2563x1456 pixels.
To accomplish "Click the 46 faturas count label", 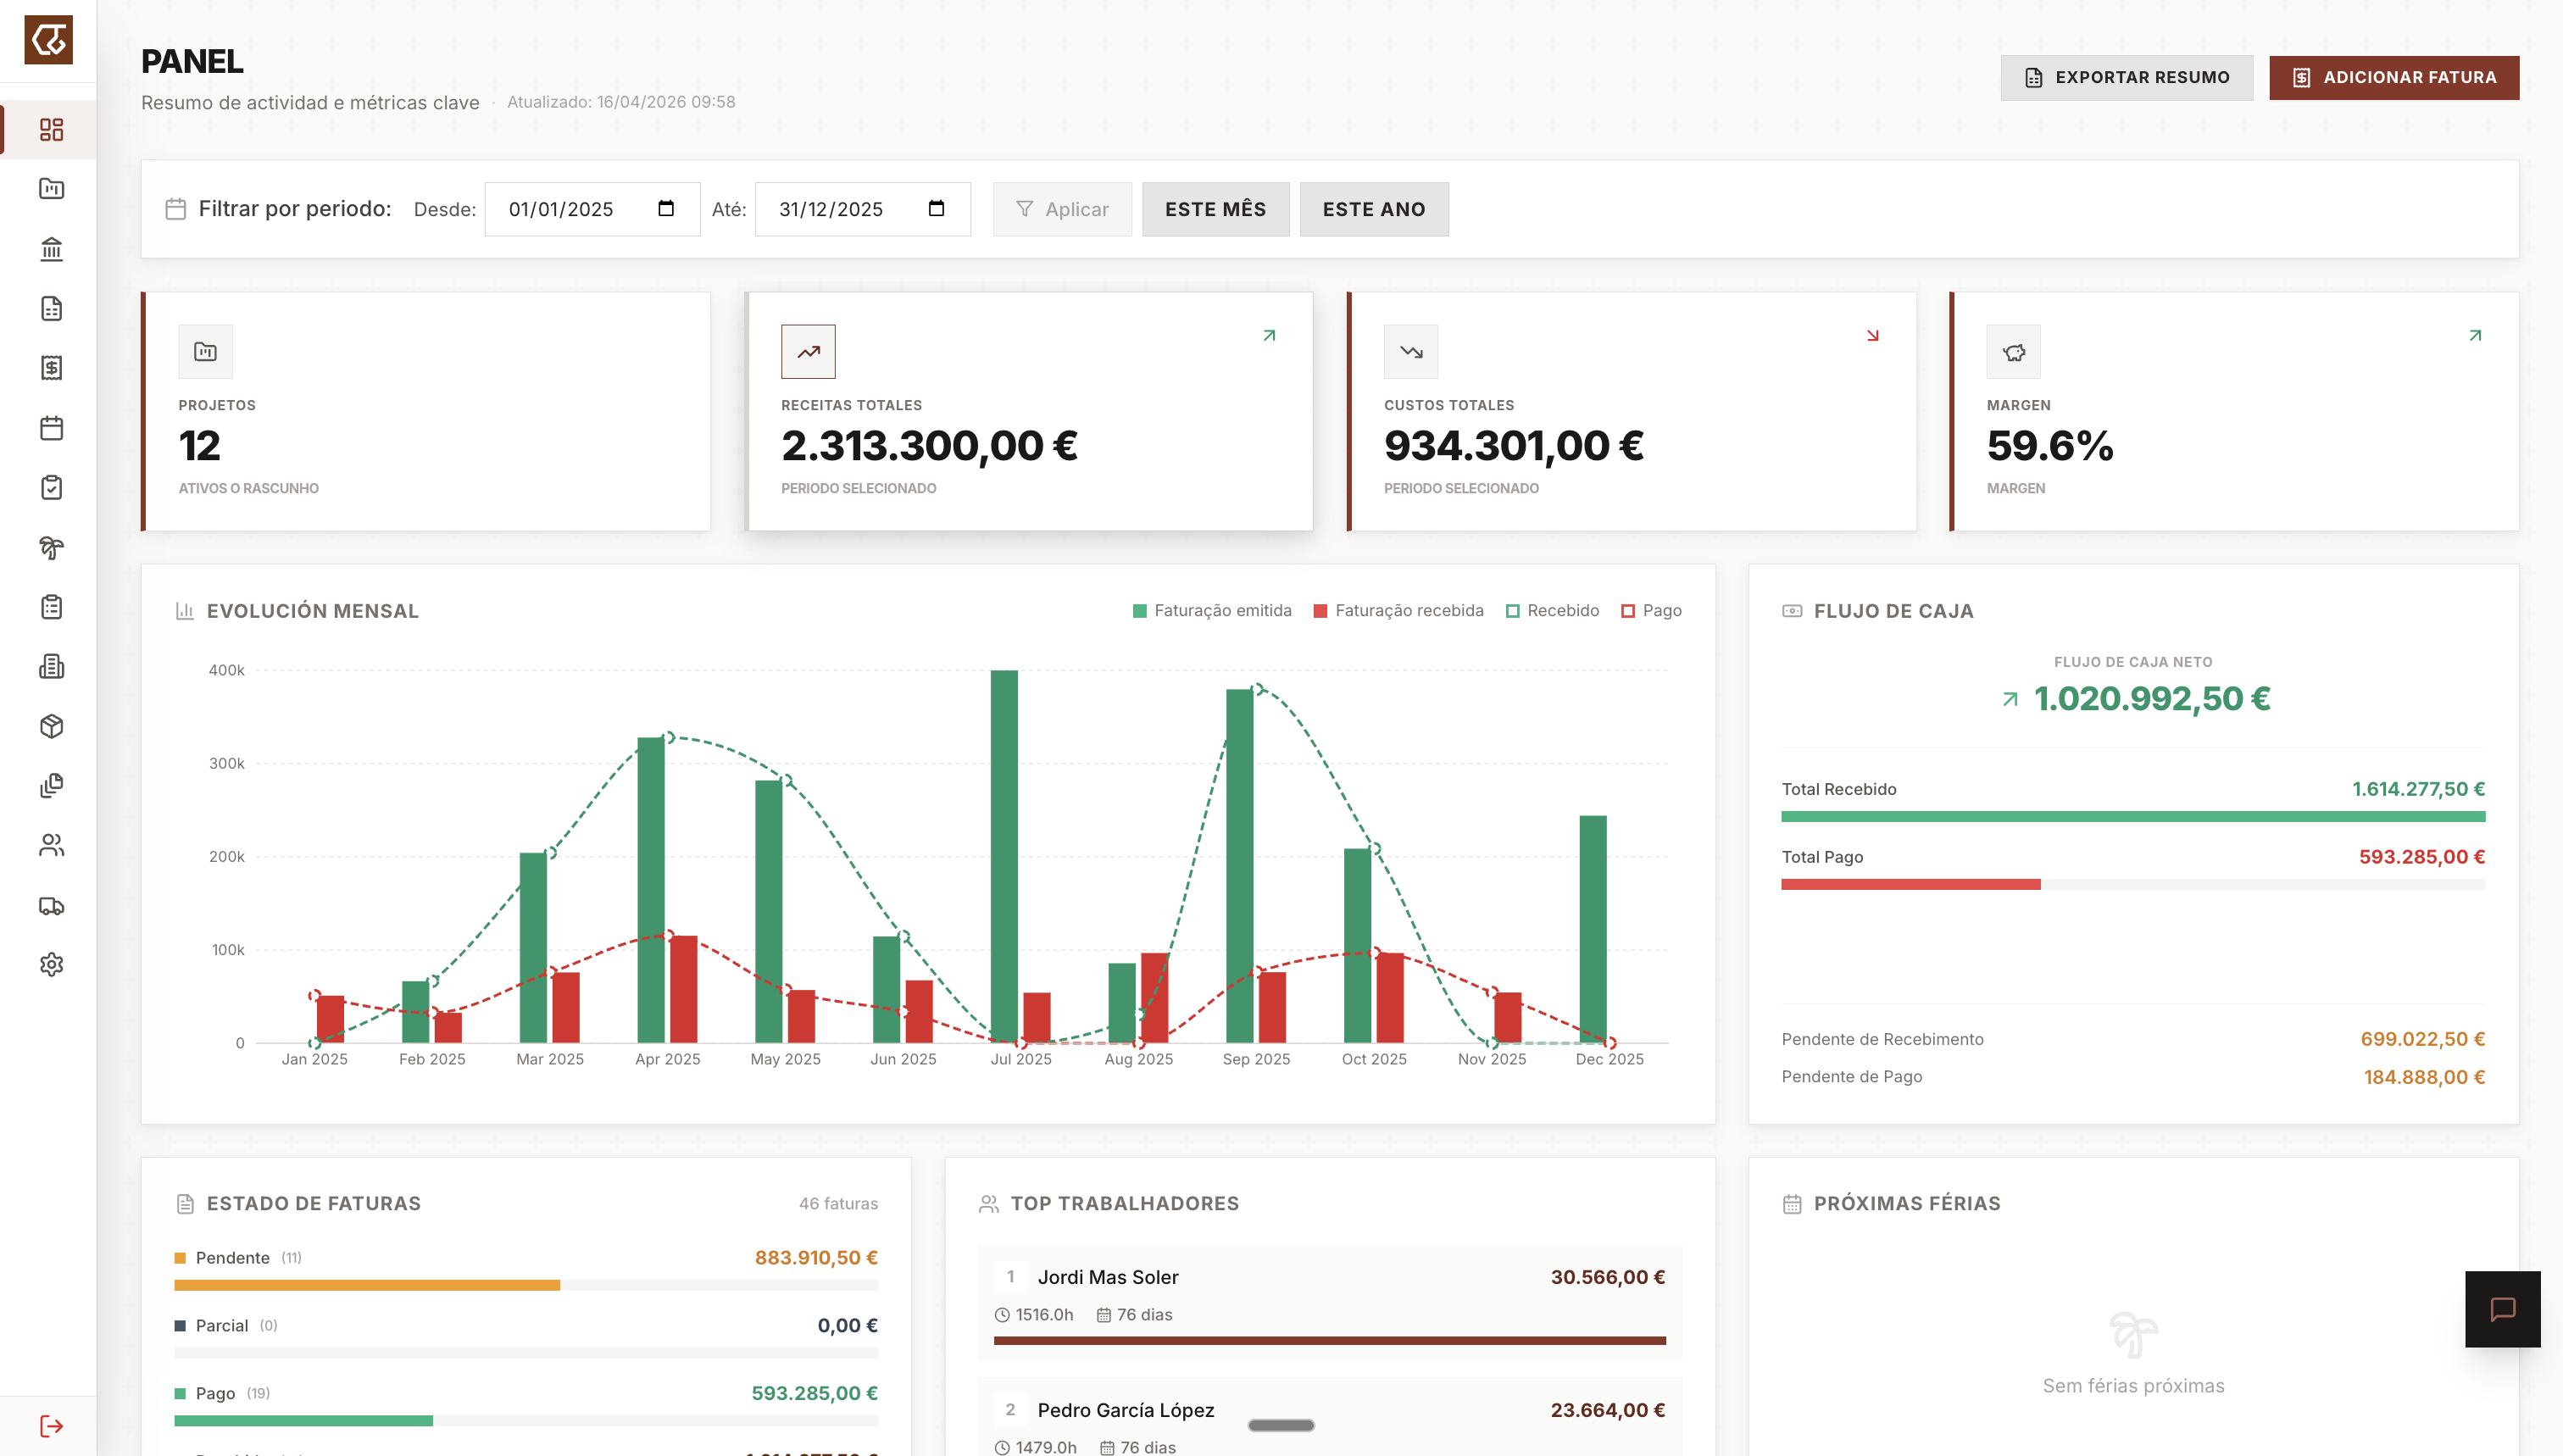I will [x=838, y=1204].
